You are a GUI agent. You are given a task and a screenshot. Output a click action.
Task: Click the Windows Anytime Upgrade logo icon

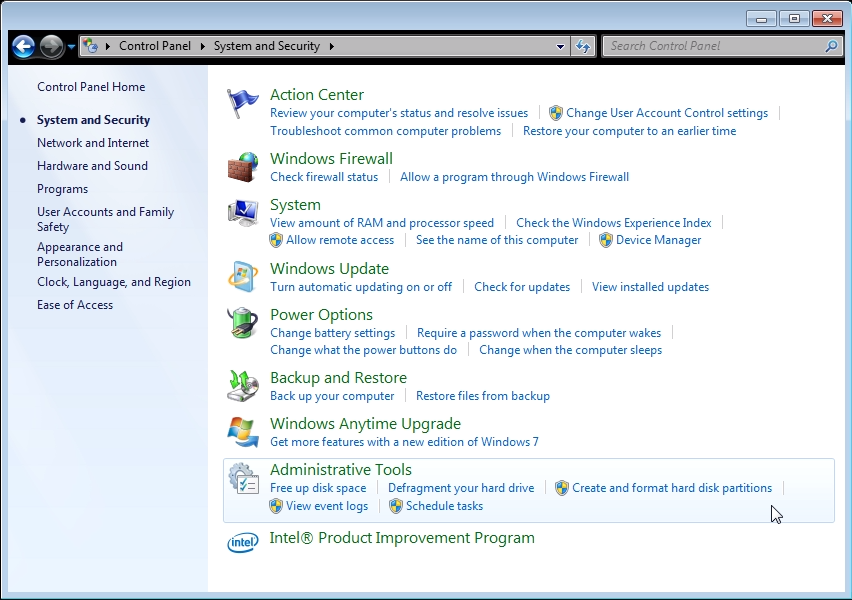click(x=243, y=432)
